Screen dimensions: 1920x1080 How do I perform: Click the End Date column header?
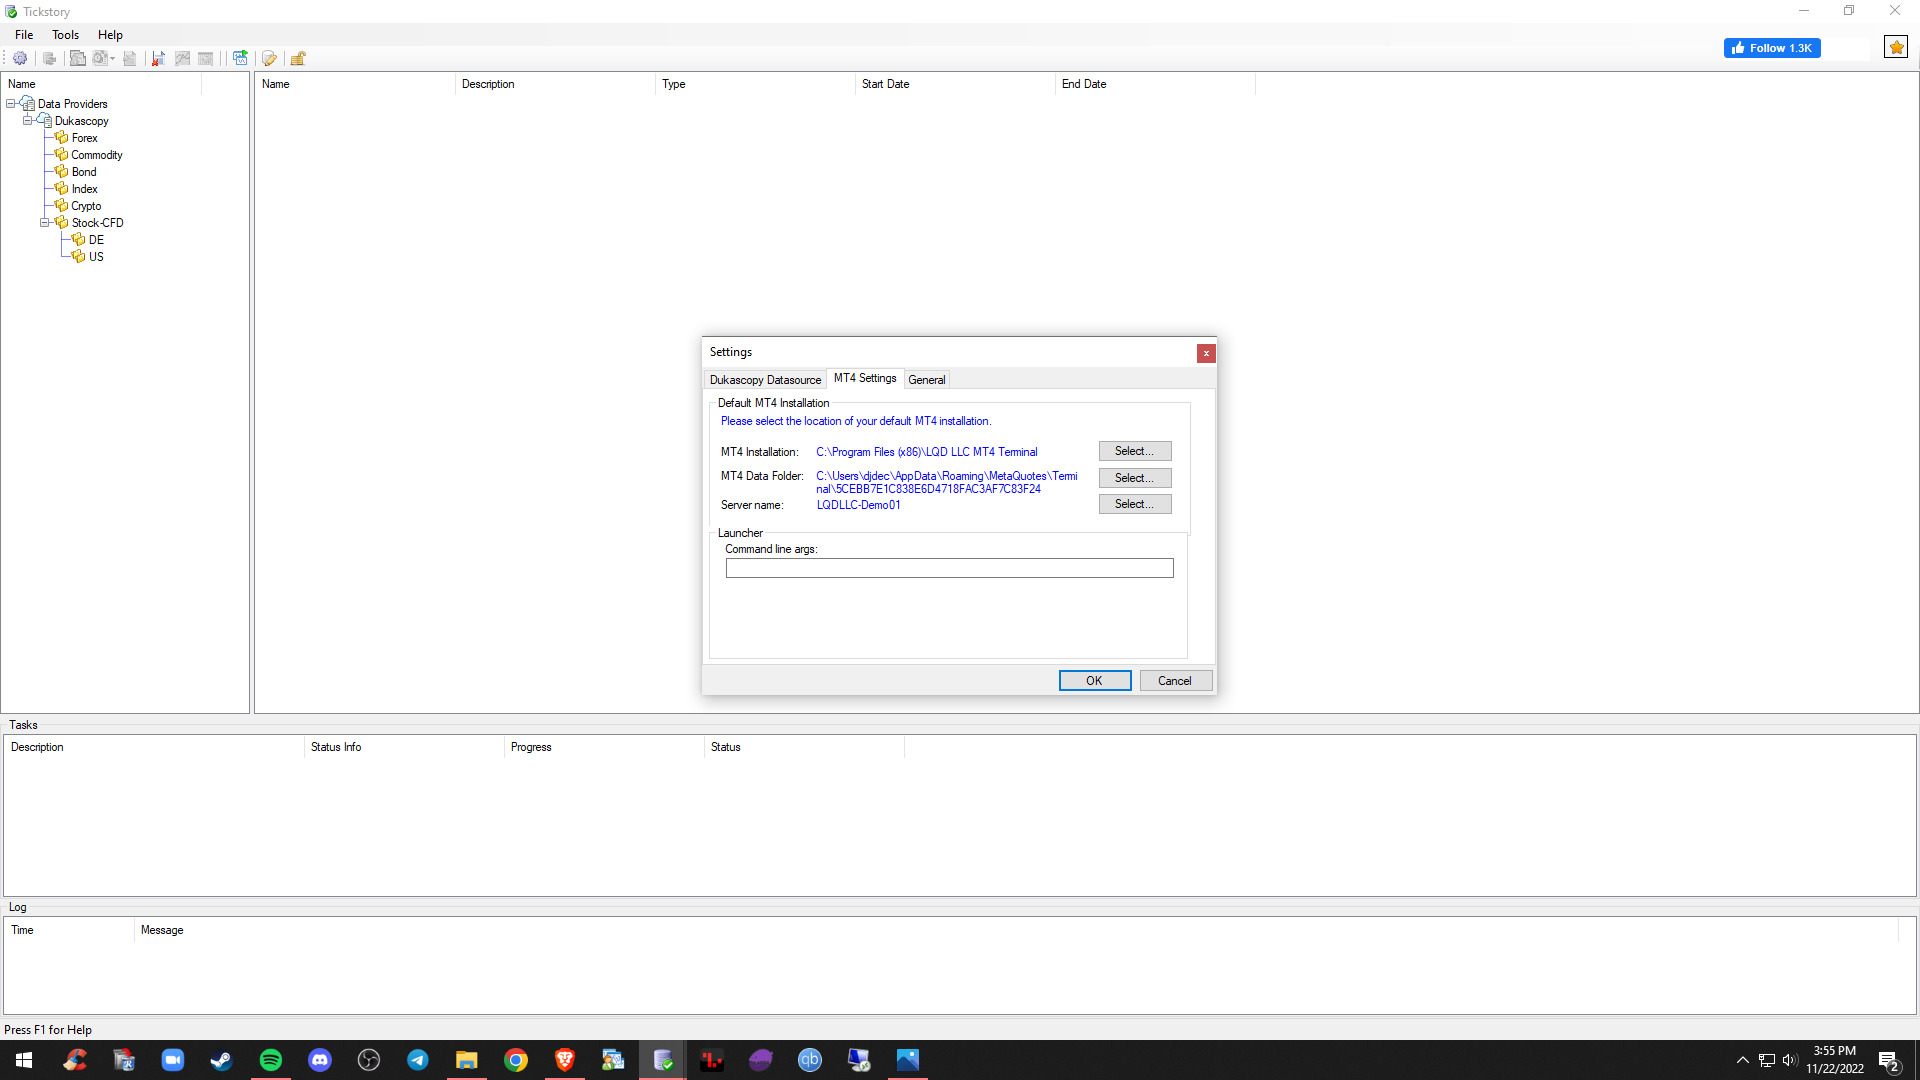[1155, 84]
